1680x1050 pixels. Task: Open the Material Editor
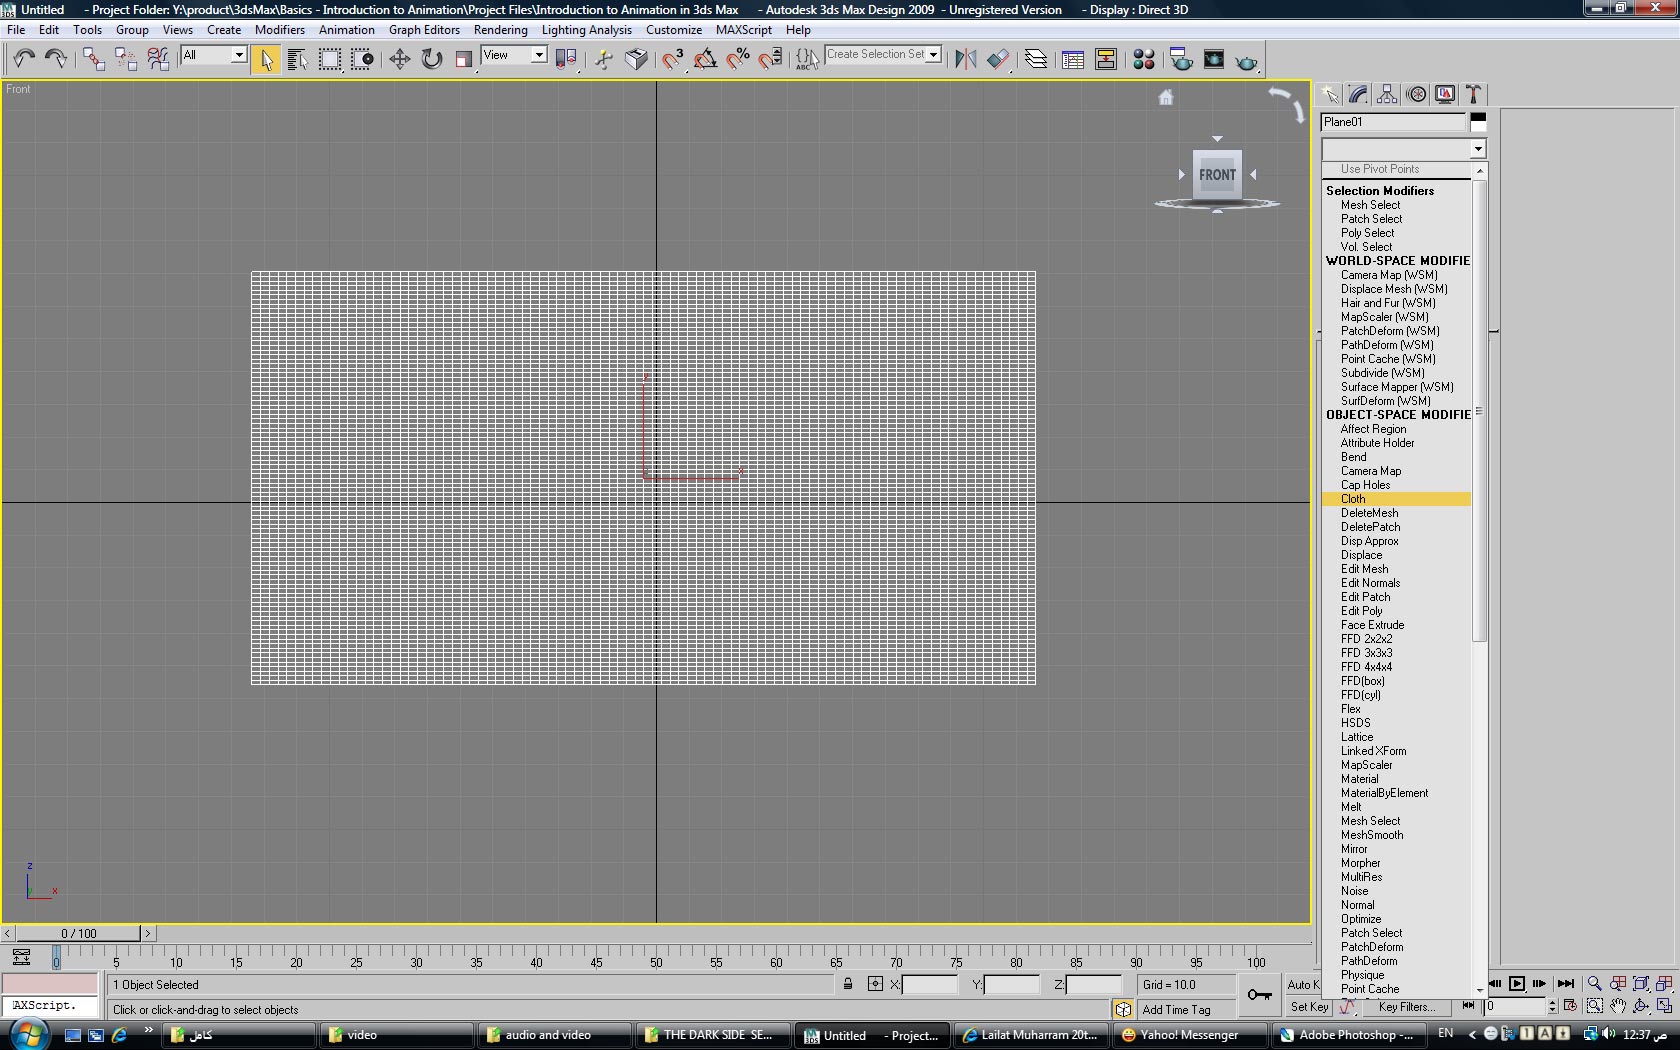[1144, 59]
